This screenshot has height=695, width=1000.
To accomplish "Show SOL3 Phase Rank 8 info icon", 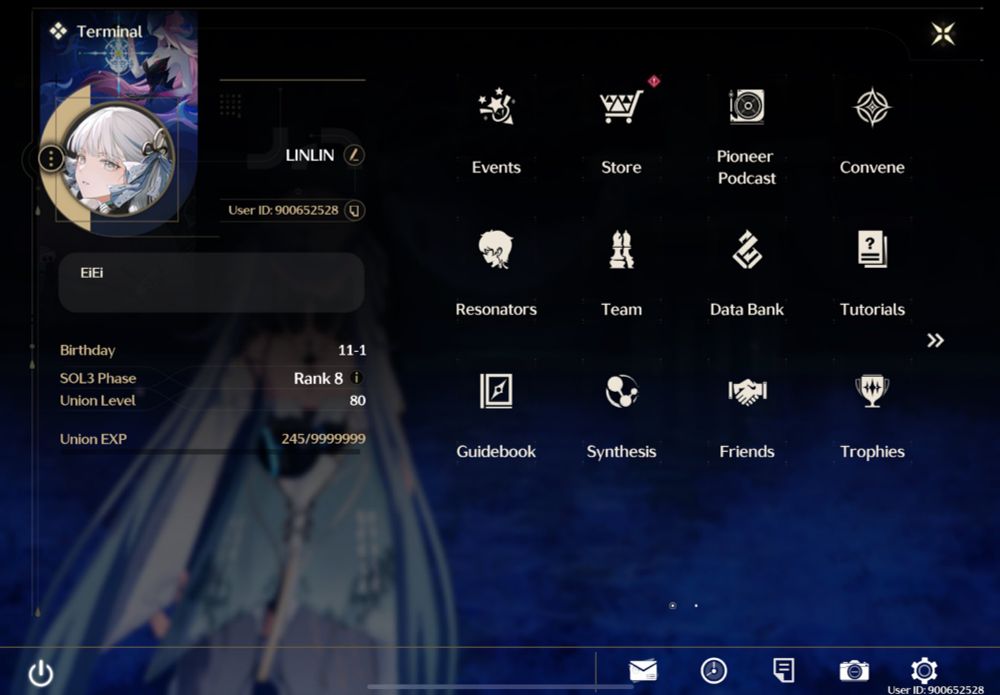I will [357, 377].
